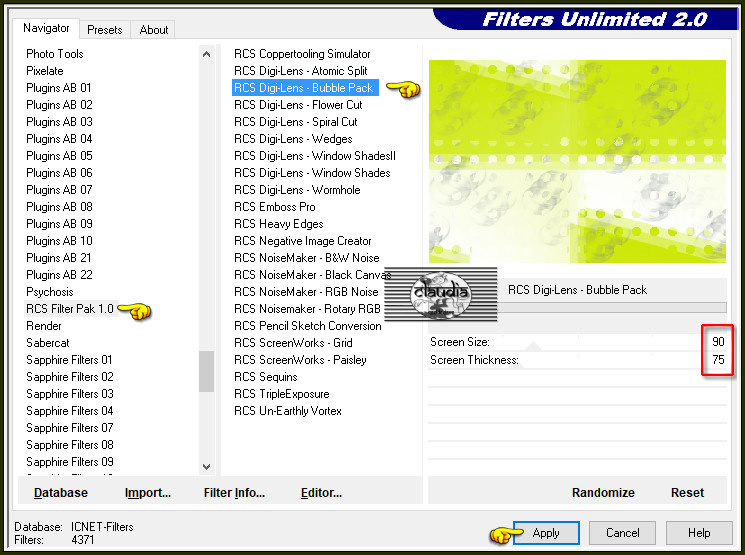This screenshot has height=555, width=745.
Task: Select the Psychosis category
Action: click(49, 292)
